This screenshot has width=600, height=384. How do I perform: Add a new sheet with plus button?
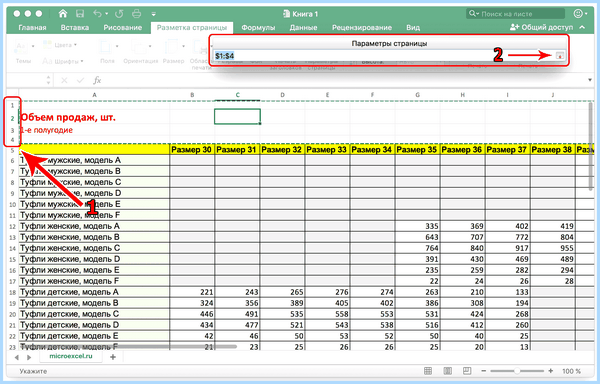point(113,357)
